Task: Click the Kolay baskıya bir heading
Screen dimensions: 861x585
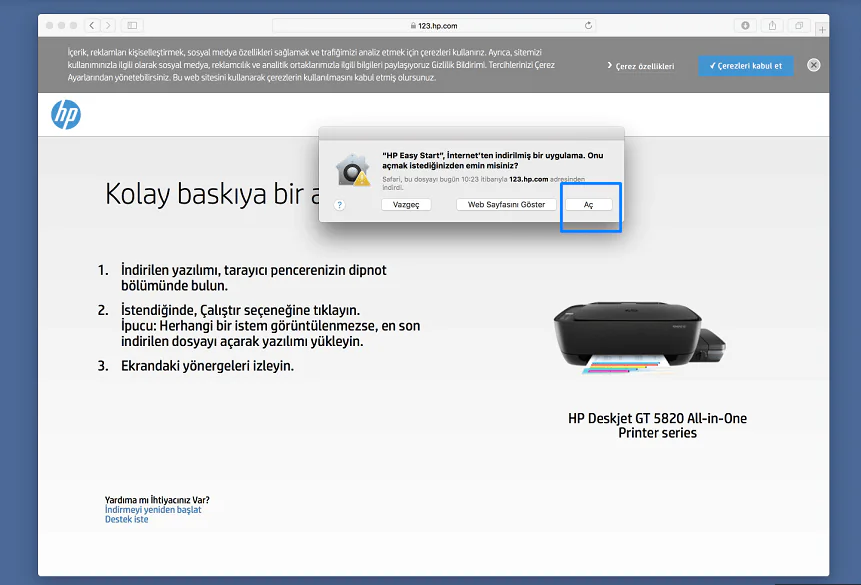Action: pos(213,194)
